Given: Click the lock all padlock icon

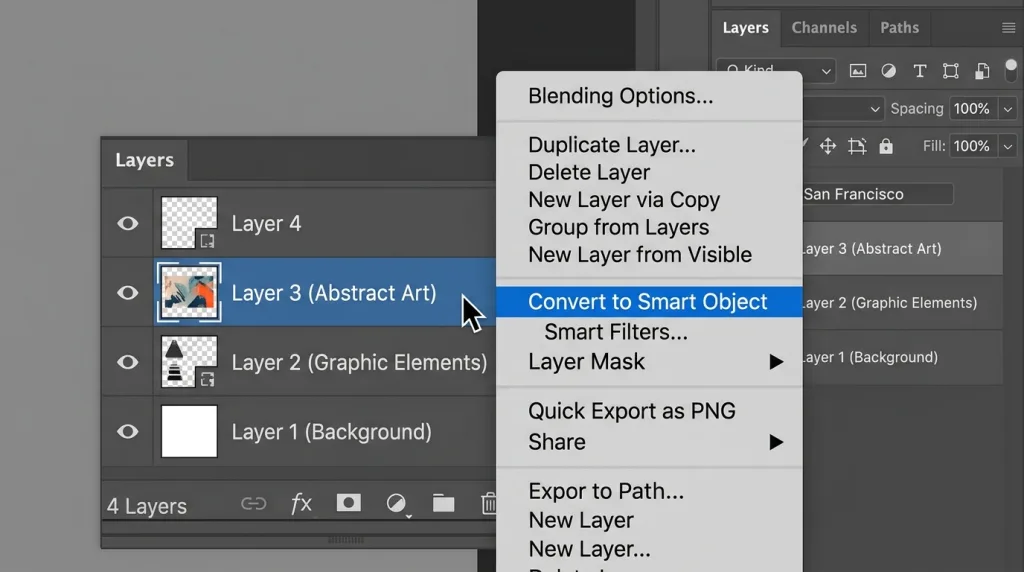Looking at the screenshot, I should pyautogui.click(x=886, y=146).
